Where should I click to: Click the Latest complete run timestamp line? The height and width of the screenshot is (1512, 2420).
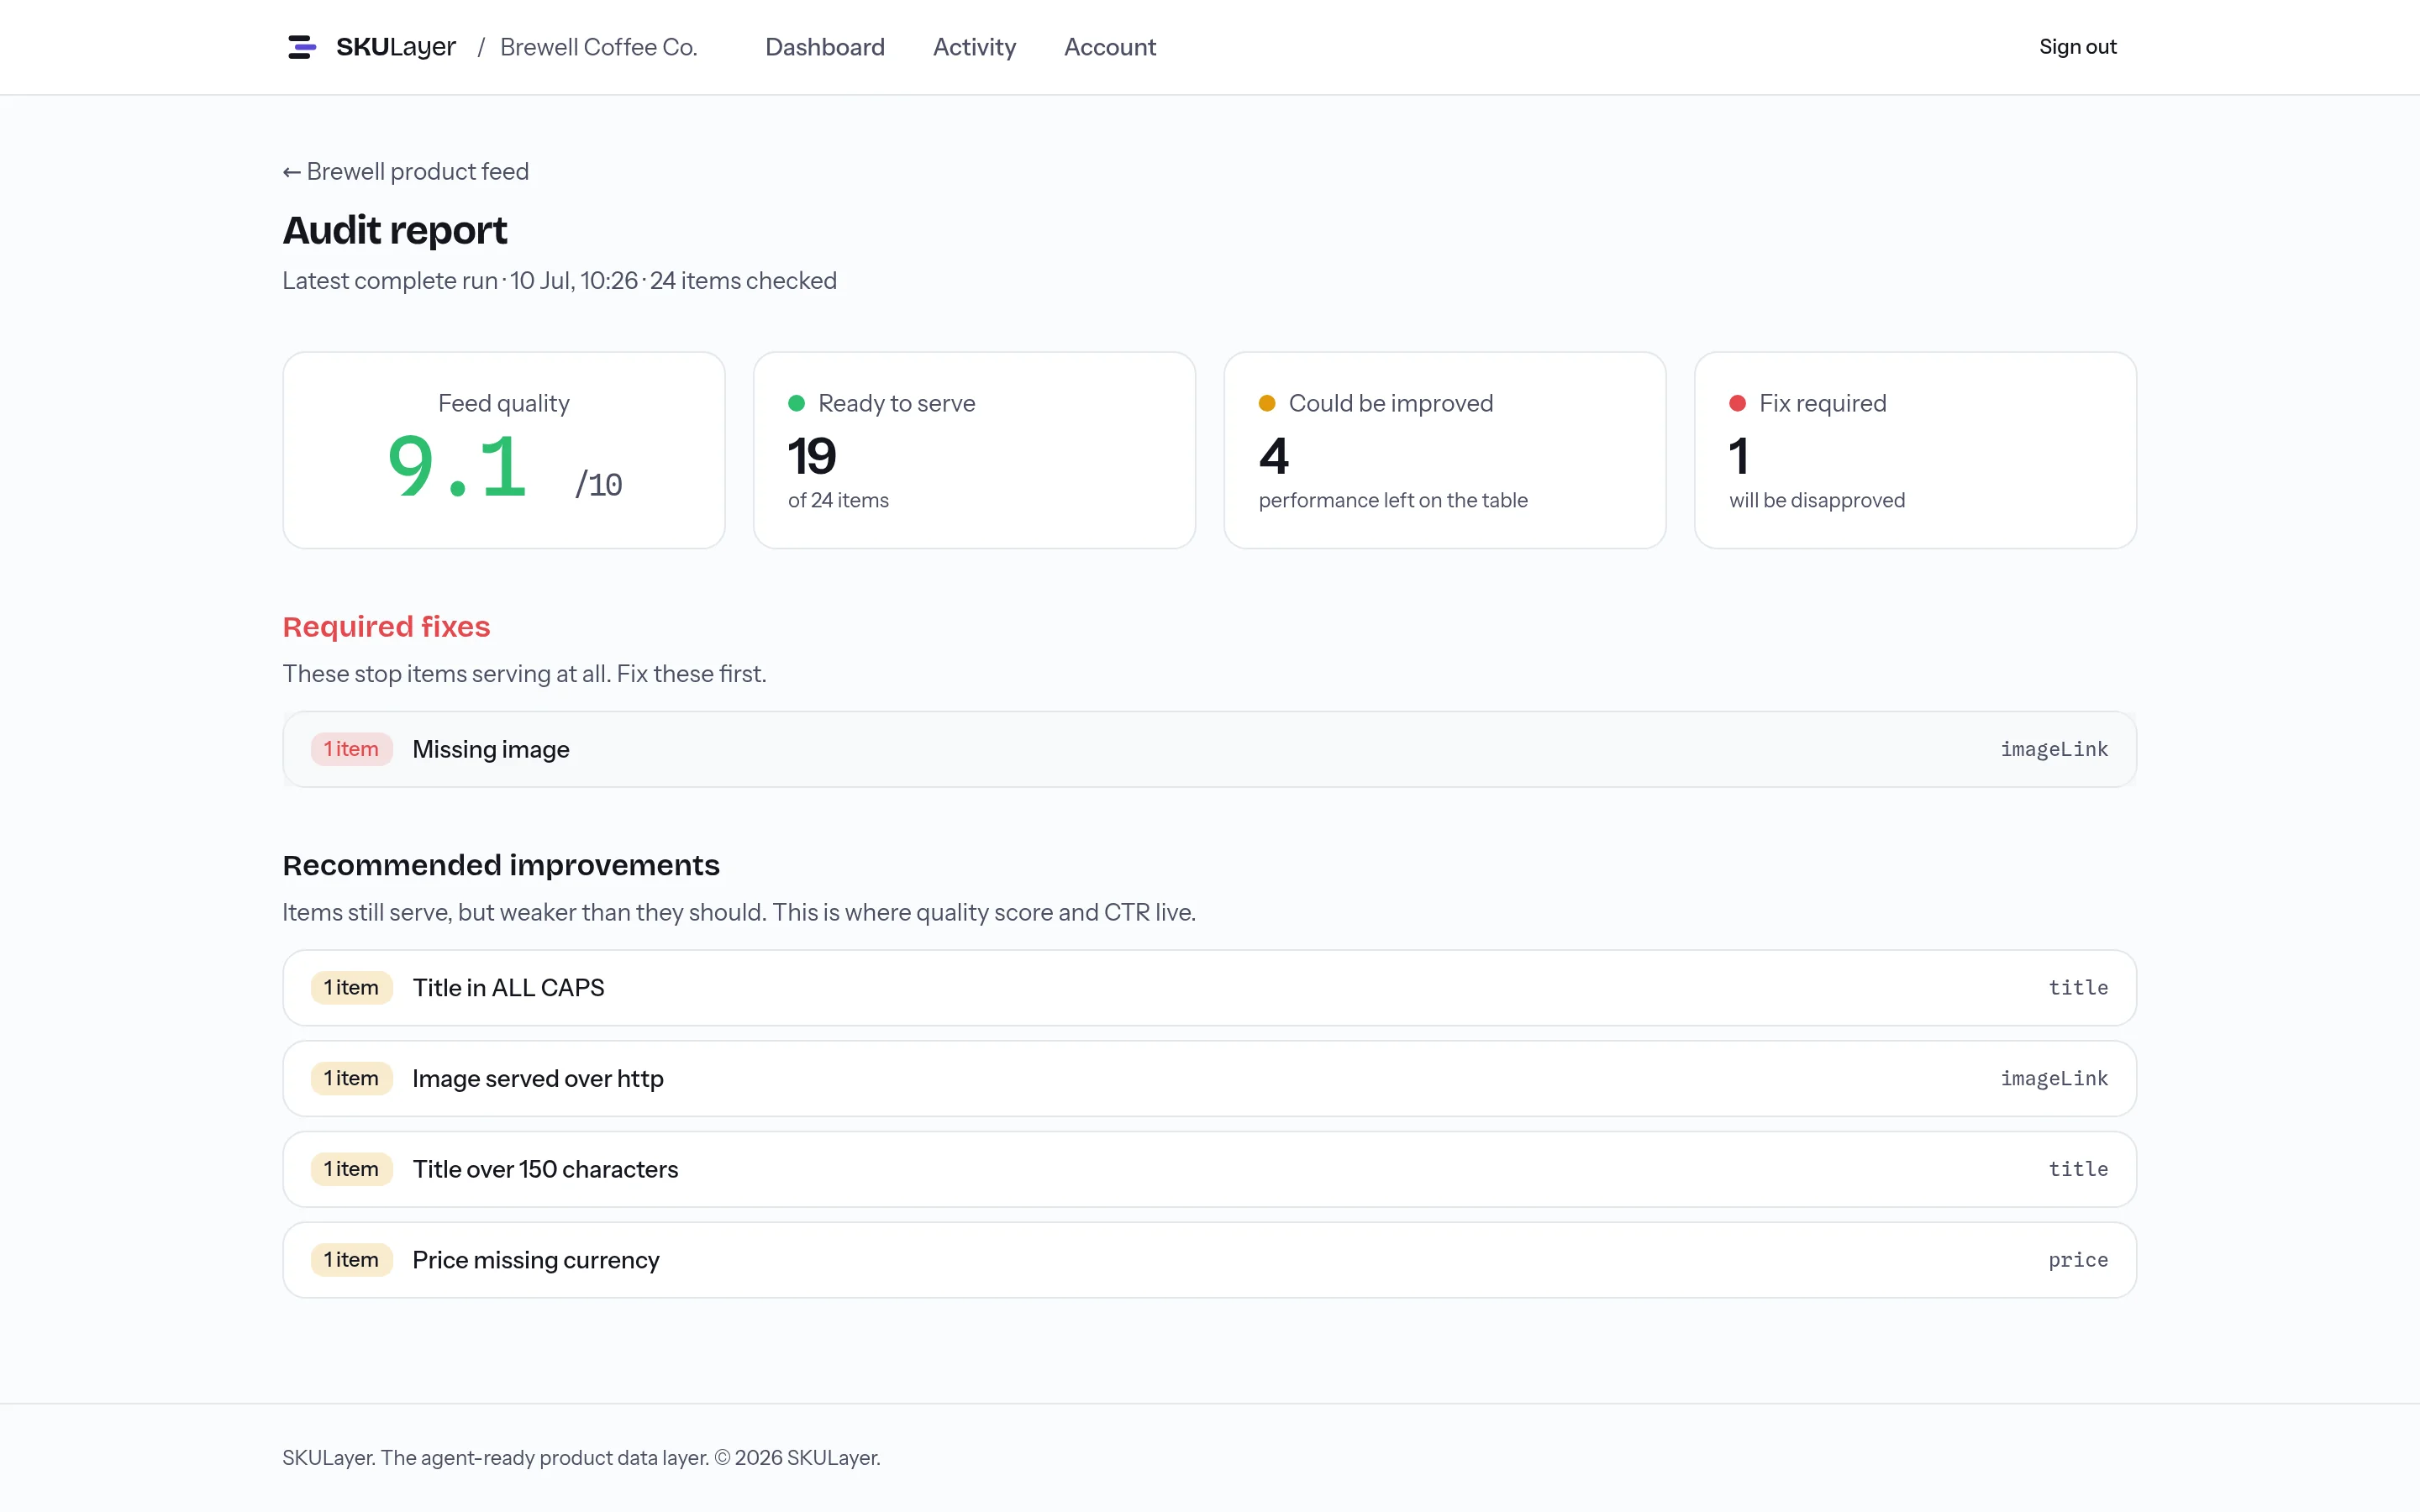559,281
